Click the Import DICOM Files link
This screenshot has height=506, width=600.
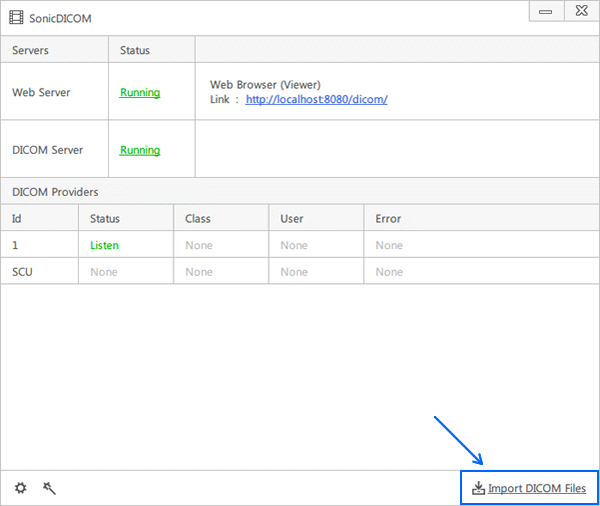point(529,488)
